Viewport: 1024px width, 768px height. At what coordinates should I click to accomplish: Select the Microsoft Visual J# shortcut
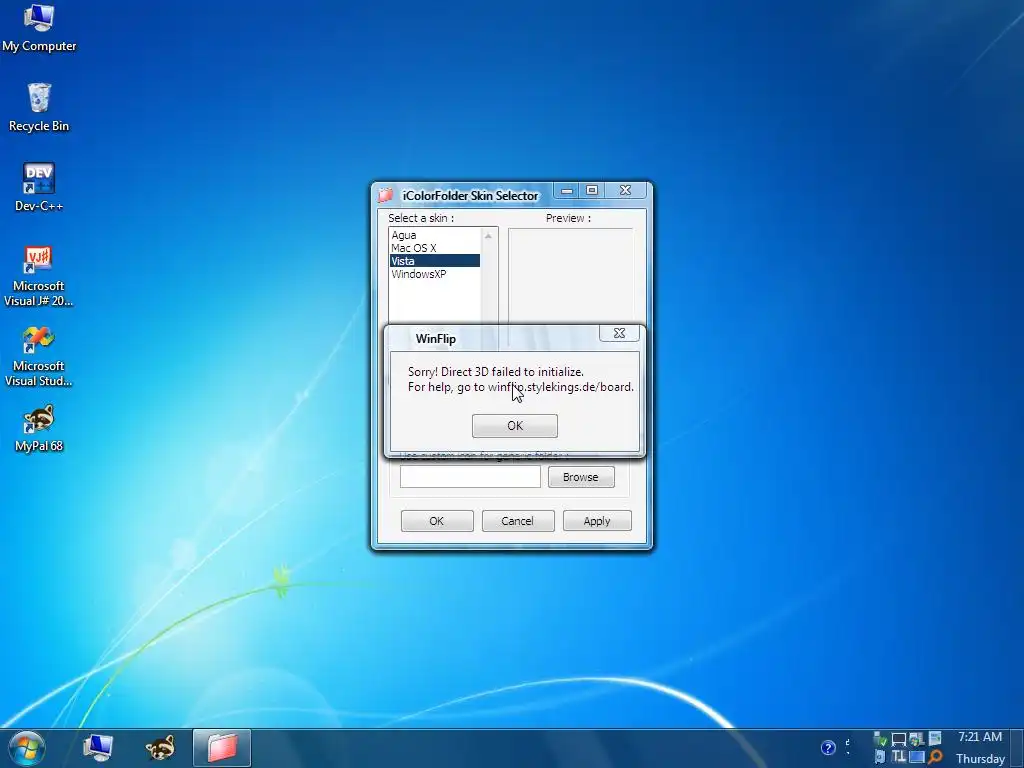39,276
